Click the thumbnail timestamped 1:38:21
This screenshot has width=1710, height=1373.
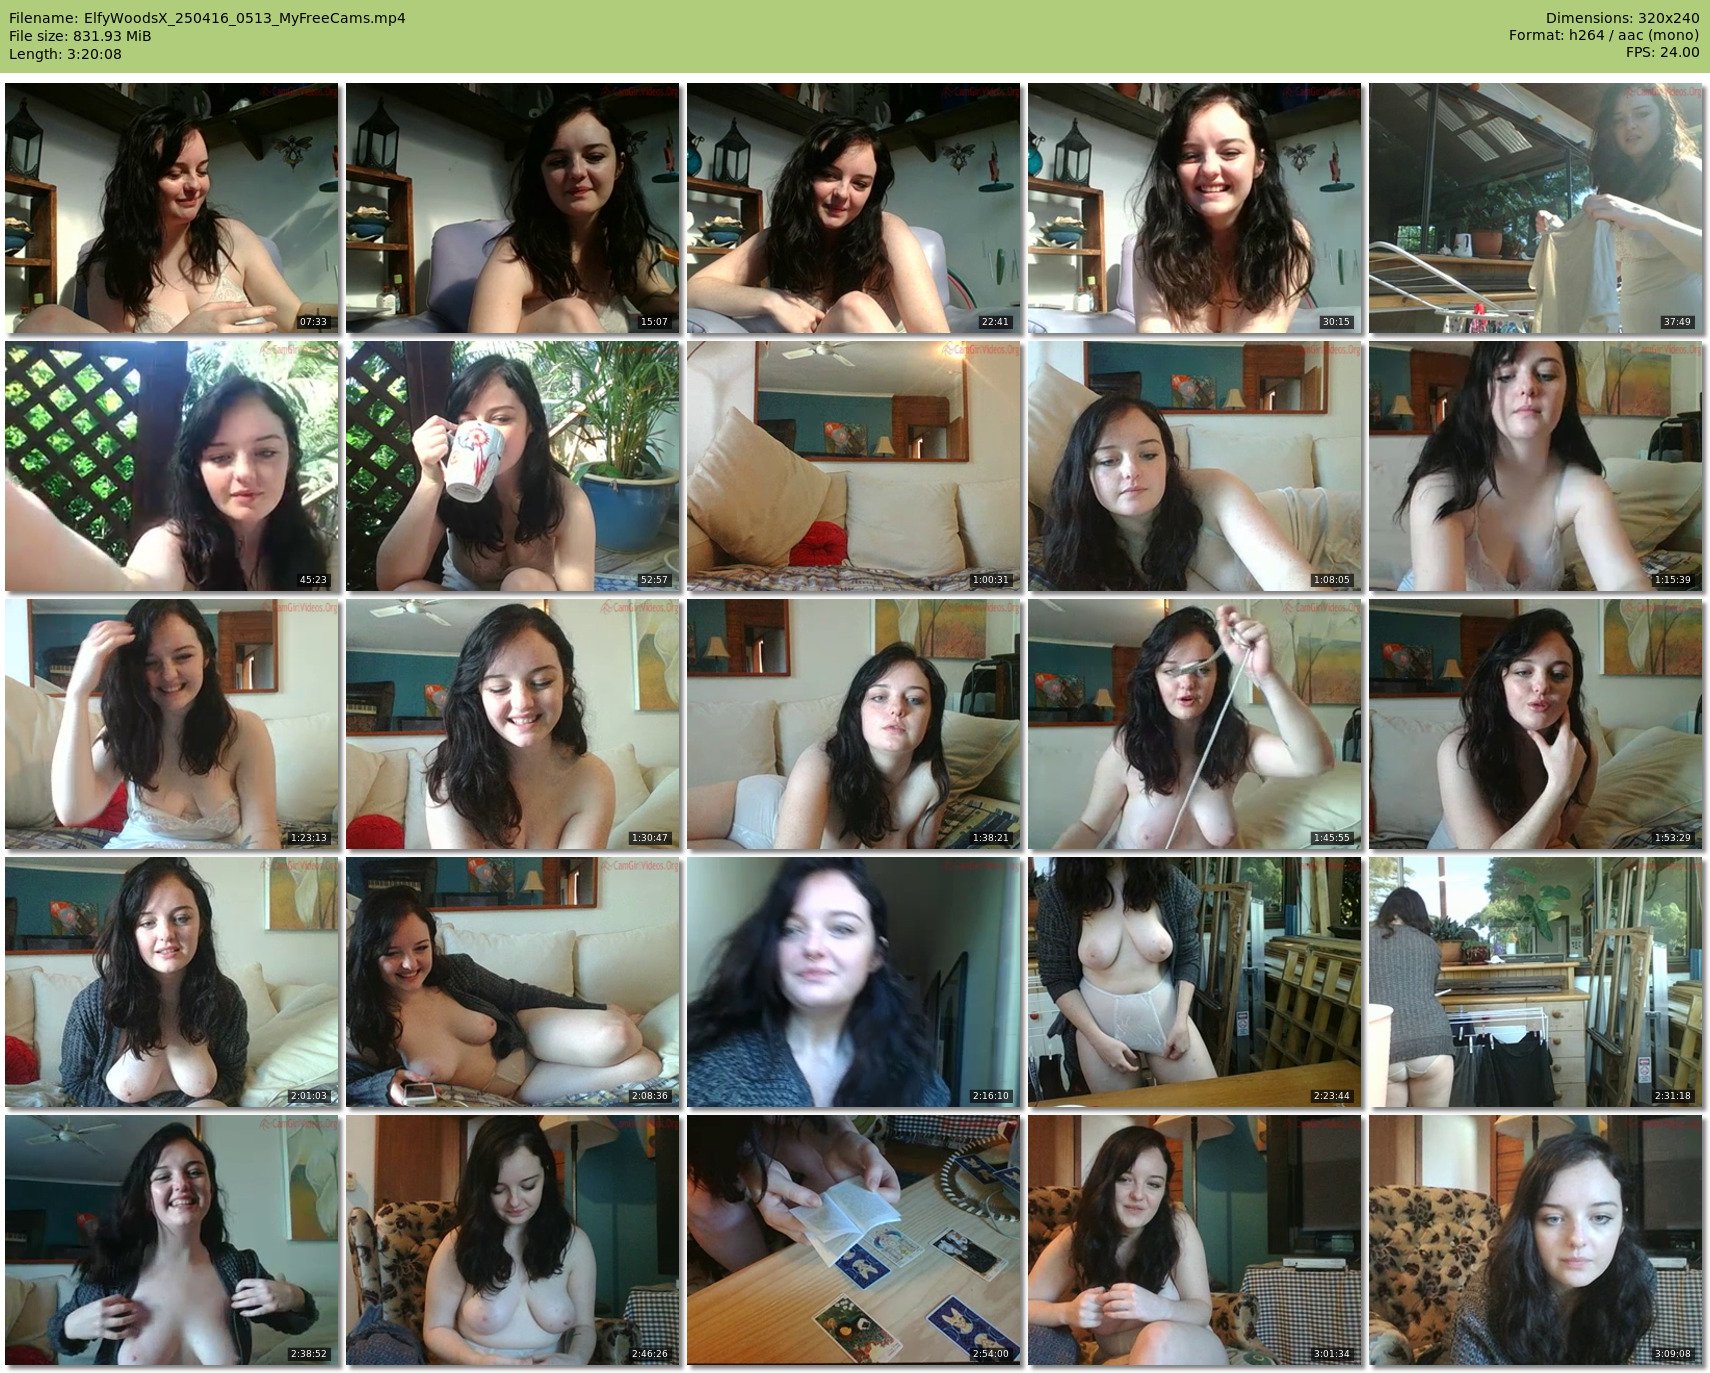pyautogui.click(x=853, y=724)
